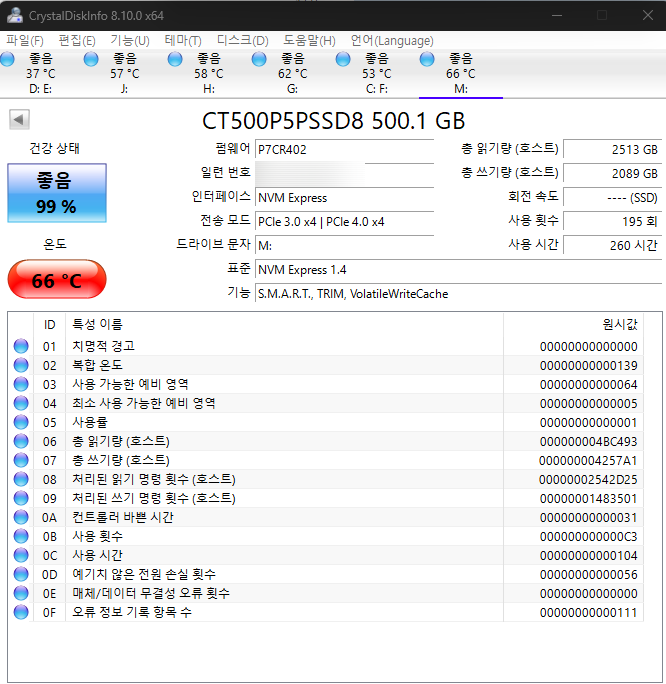Select the J: disk tab
Image resolution: width=666 pixels, height=684 pixels.
pos(125,73)
